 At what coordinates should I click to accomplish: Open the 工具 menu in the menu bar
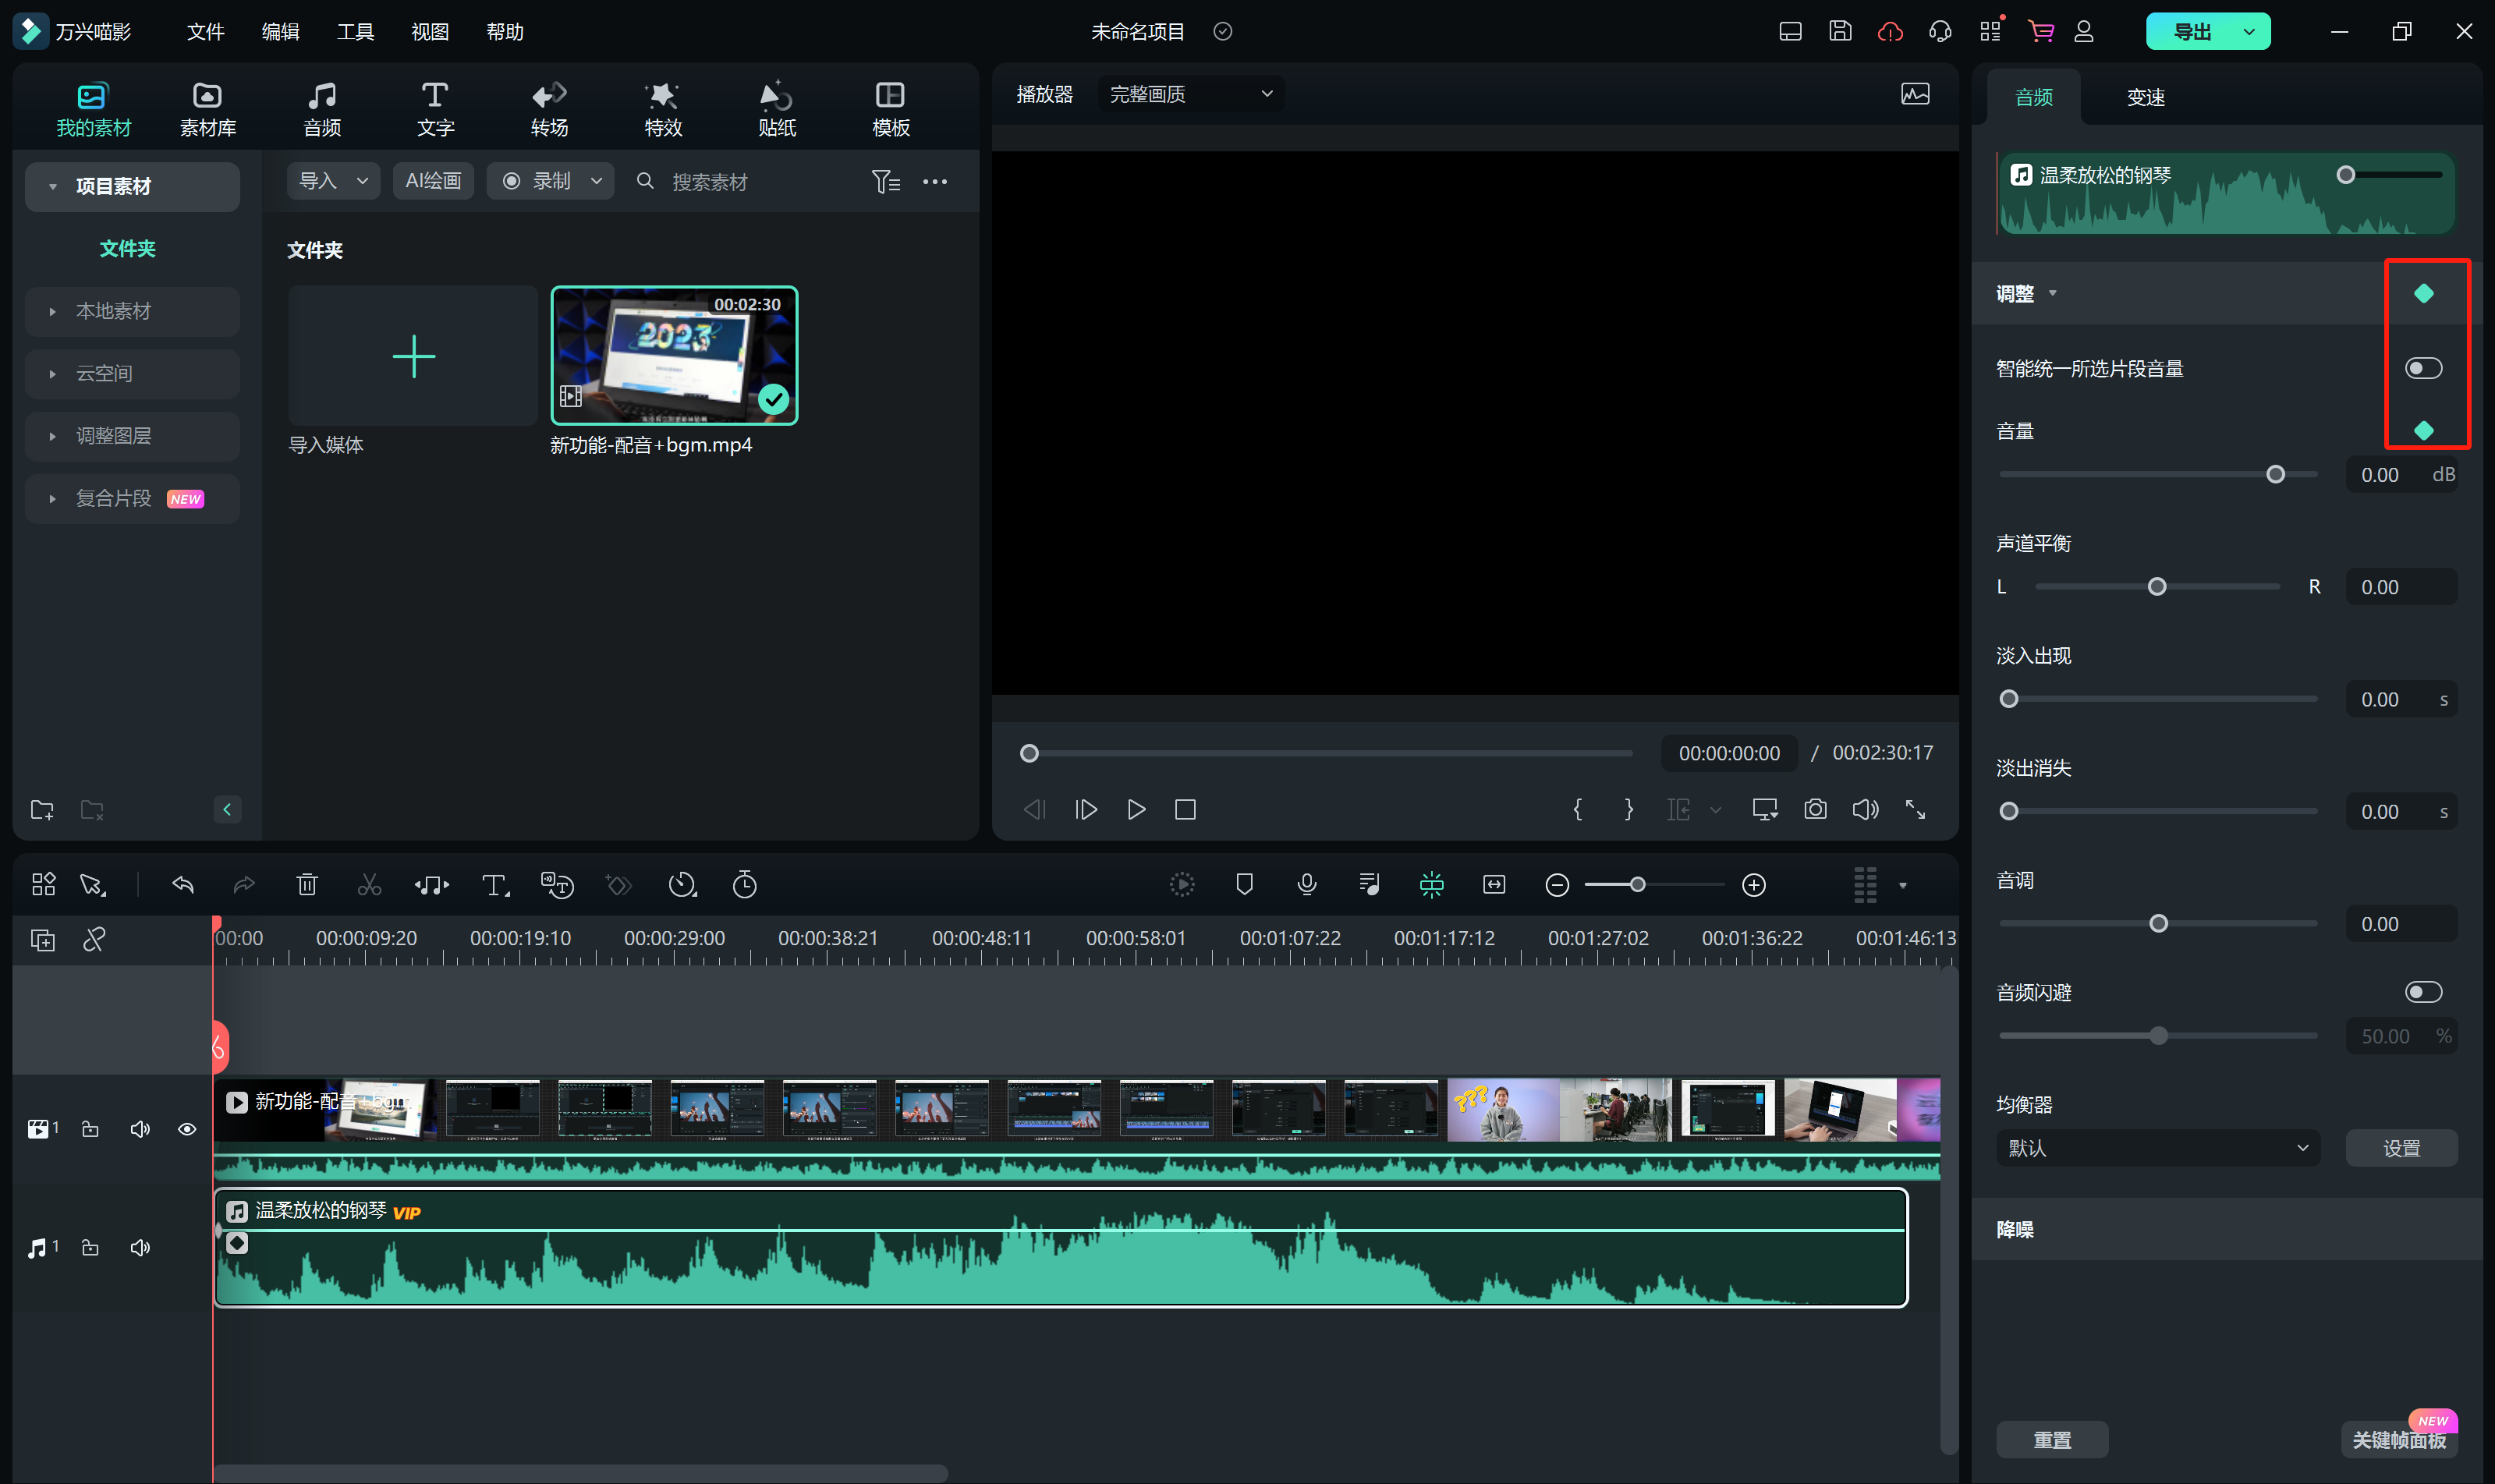click(355, 32)
